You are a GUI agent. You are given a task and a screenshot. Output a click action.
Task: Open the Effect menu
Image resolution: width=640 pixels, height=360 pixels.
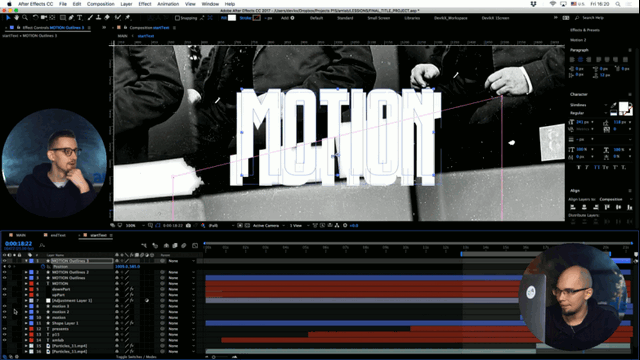coord(145,4)
